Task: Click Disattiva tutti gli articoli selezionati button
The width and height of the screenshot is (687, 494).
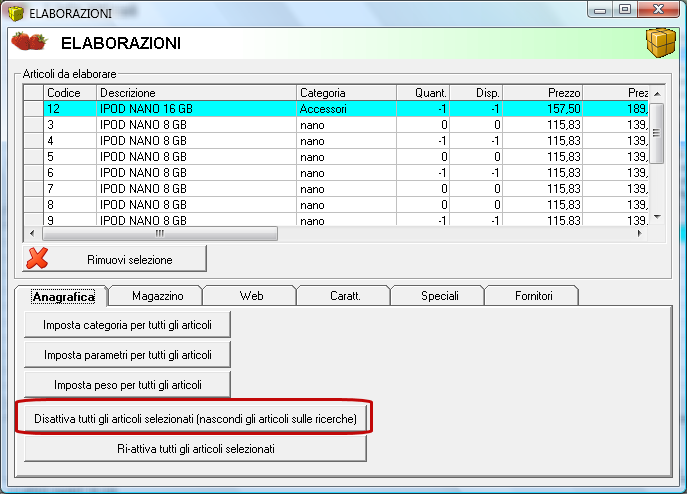Action: coord(195,419)
